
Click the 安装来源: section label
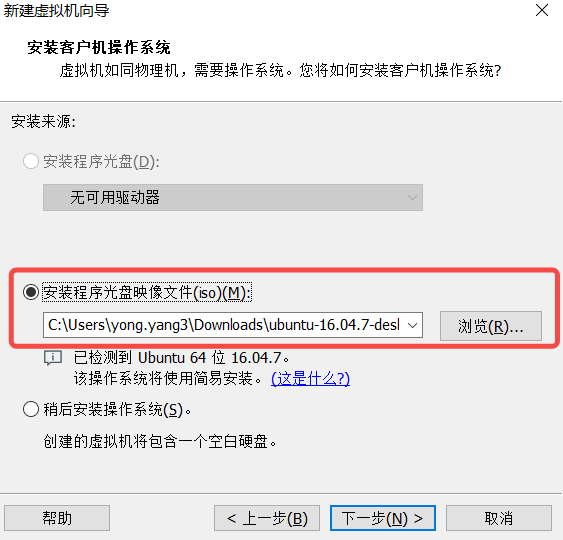tap(43, 121)
